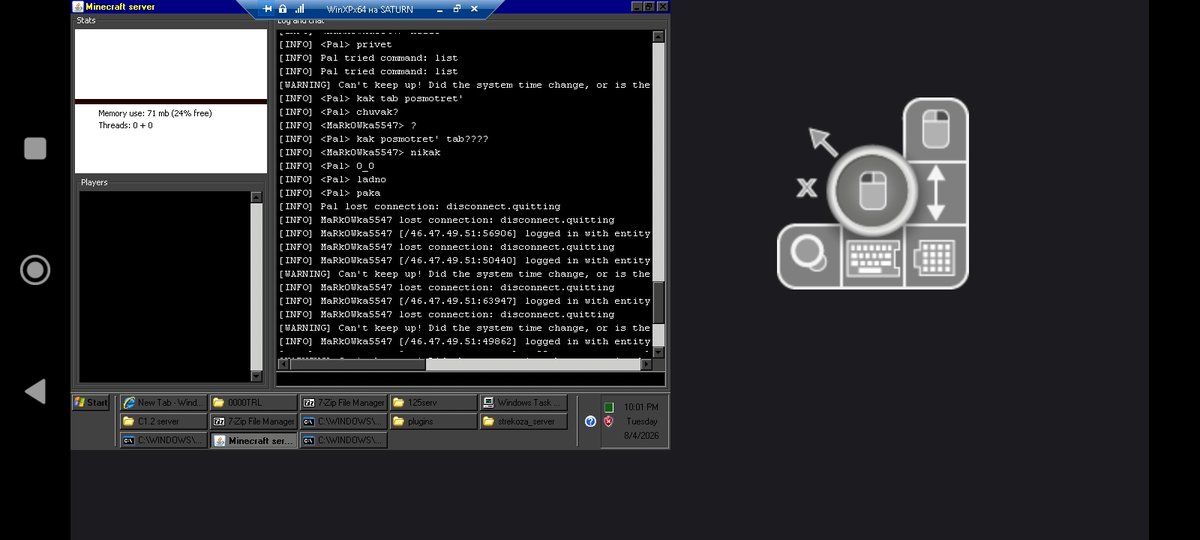Viewport: 1200px width, 540px height.
Task: Tap the Android home circle button
Action: click(35, 269)
